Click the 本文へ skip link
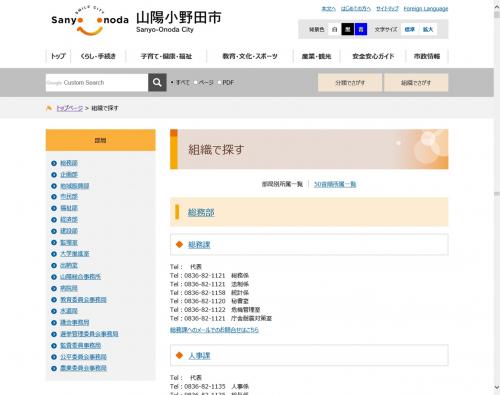The width and height of the screenshot is (500, 395). [328, 9]
